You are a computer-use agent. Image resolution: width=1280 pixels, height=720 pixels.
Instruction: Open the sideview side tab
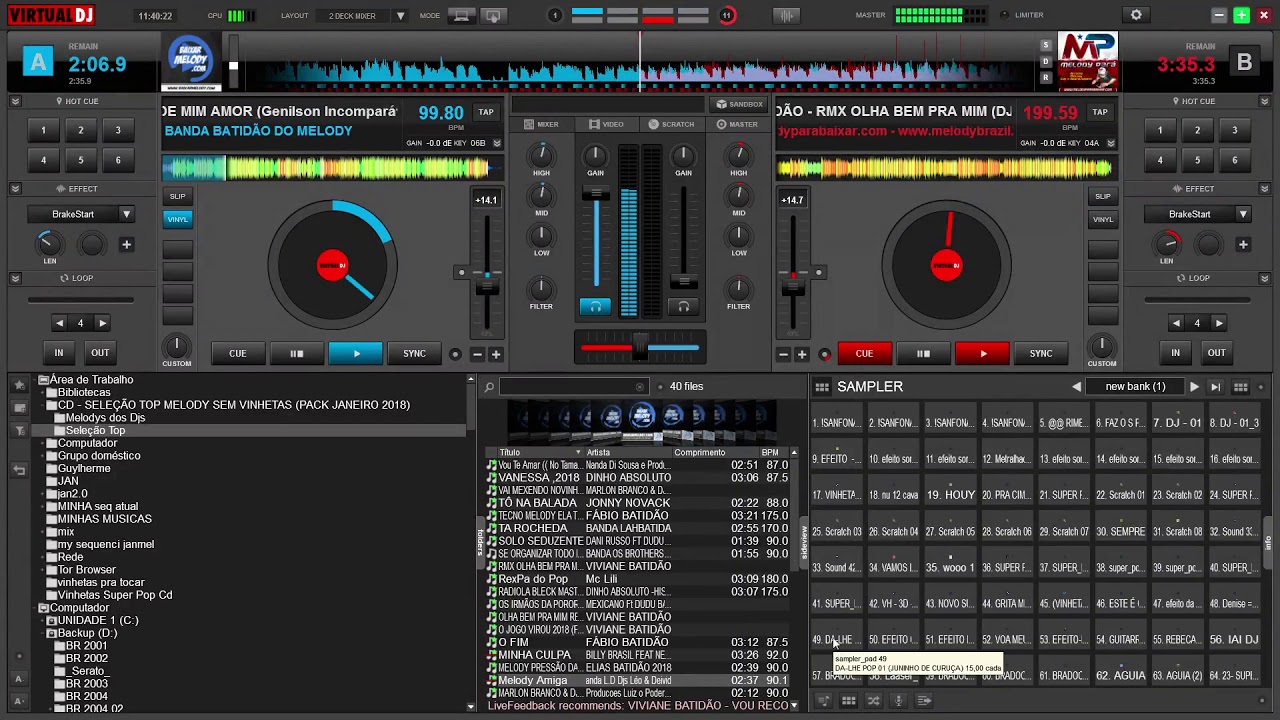(802, 540)
